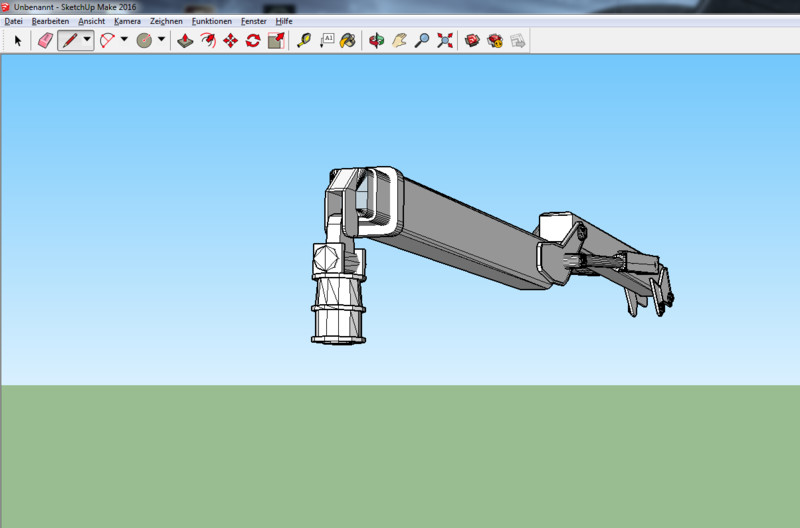Open the arc tool dropdown arrow
Image resolution: width=800 pixels, height=528 pixels.
(x=124, y=41)
